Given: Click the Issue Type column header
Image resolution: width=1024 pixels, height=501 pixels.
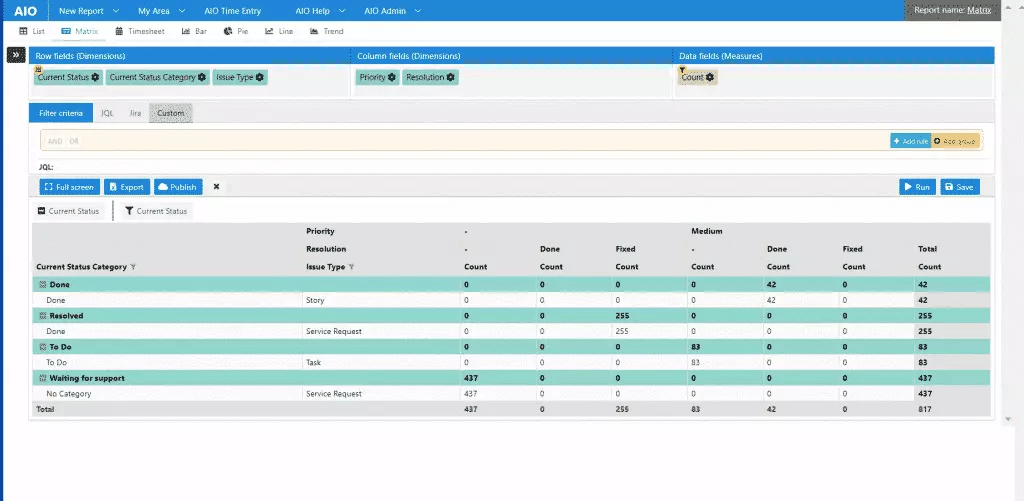Looking at the screenshot, I should (x=325, y=267).
